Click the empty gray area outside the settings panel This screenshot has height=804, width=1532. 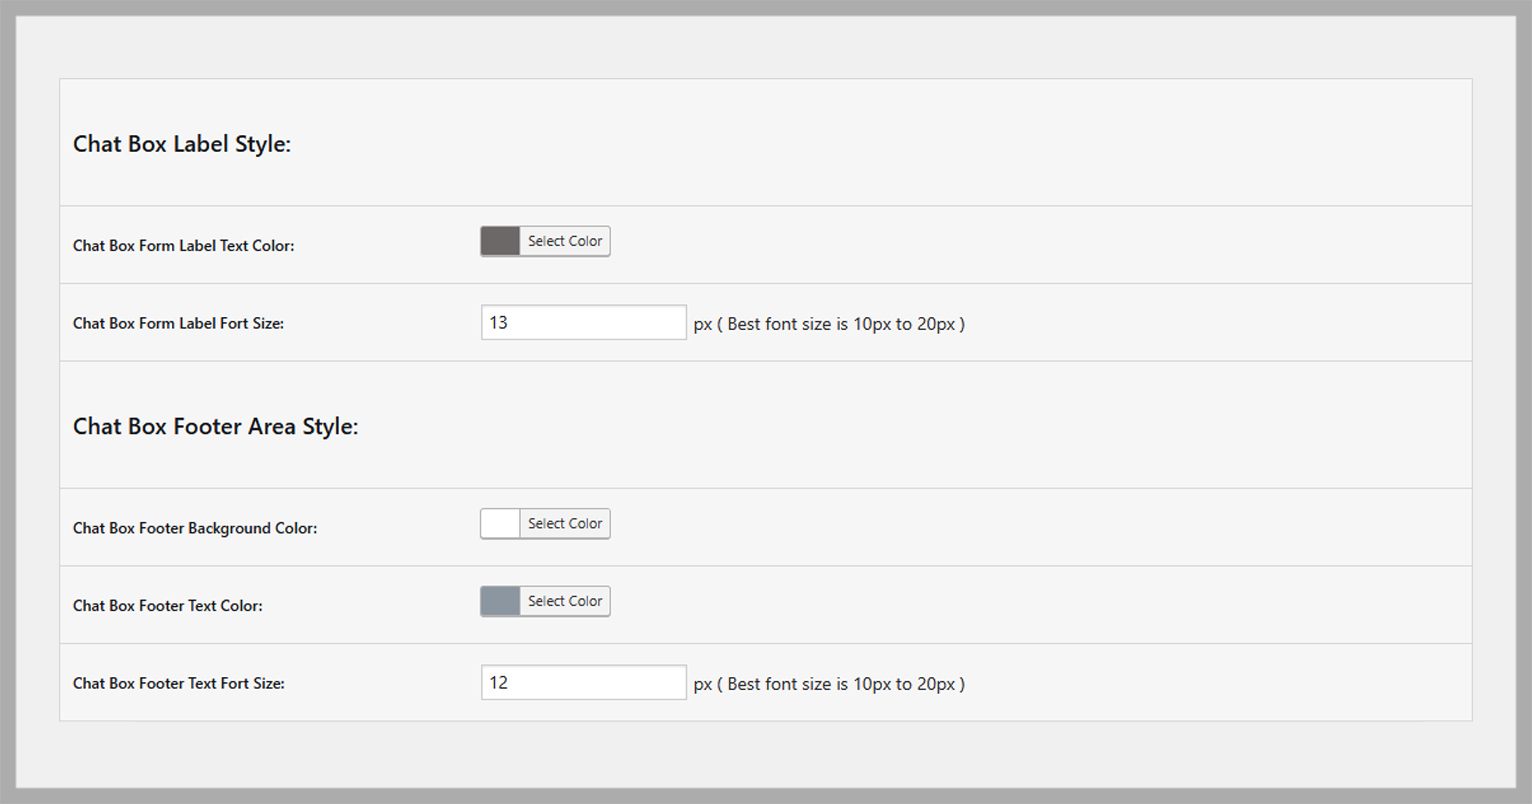[766, 754]
